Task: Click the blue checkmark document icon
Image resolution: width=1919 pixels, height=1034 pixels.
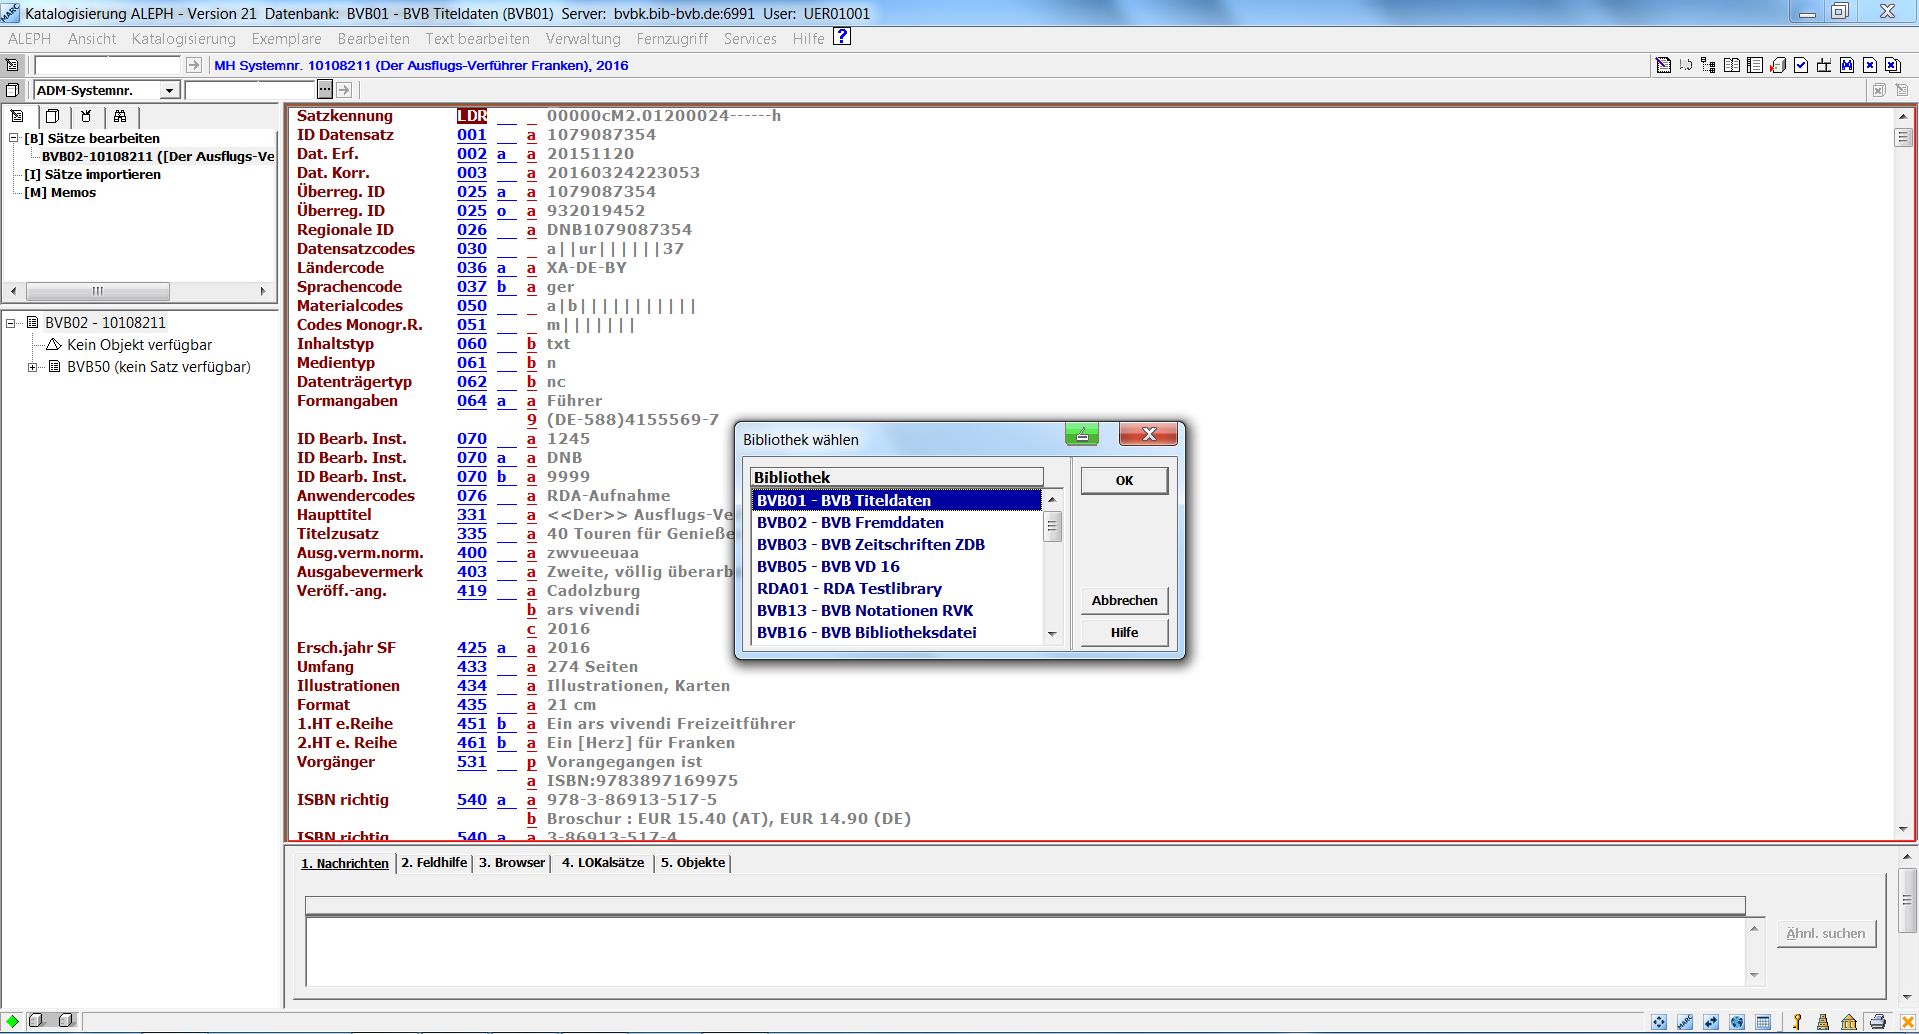Action: (x=1801, y=65)
